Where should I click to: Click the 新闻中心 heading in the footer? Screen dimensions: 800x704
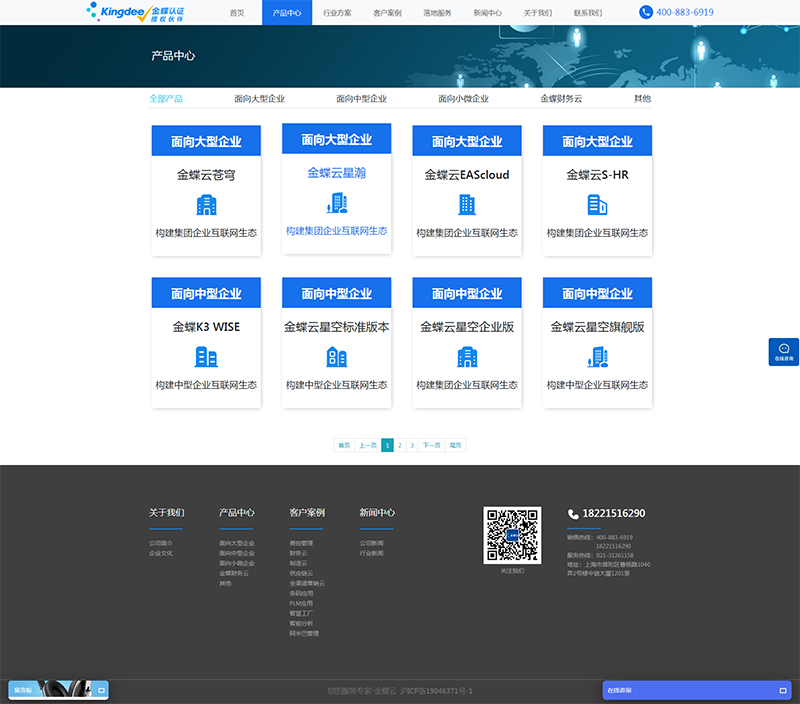377,513
